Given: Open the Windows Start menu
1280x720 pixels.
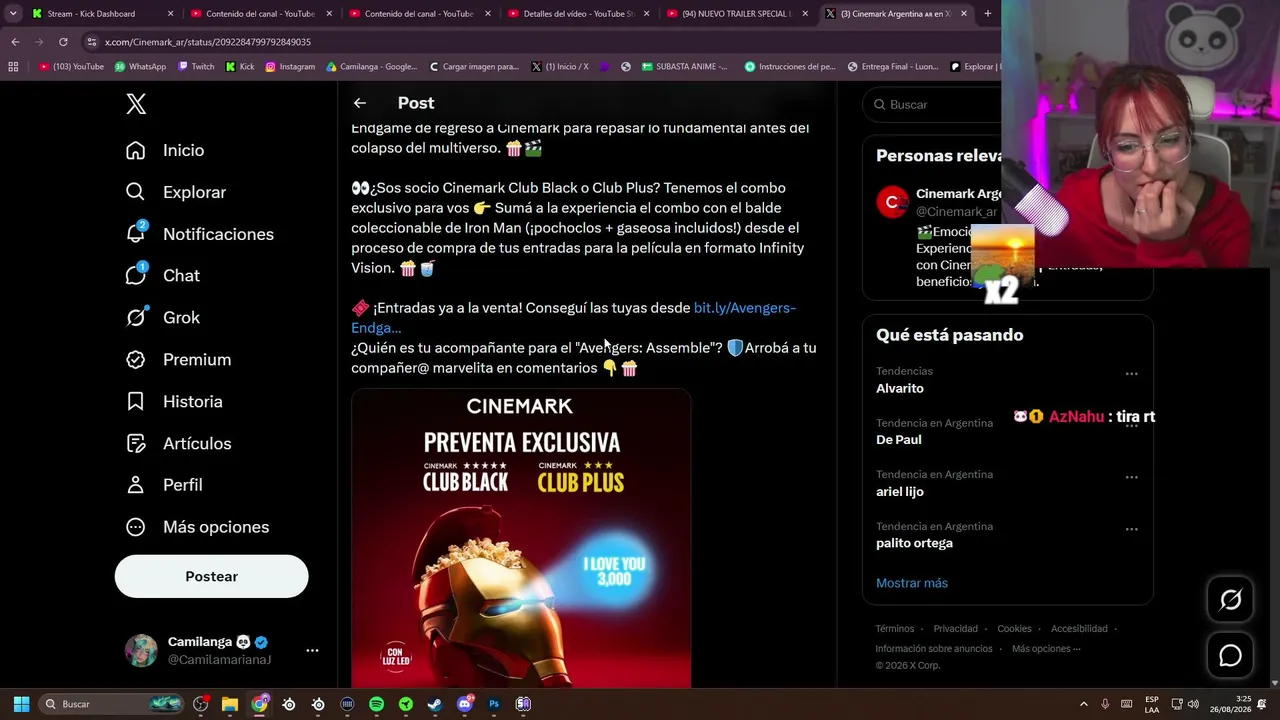Looking at the screenshot, I should pos(21,704).
